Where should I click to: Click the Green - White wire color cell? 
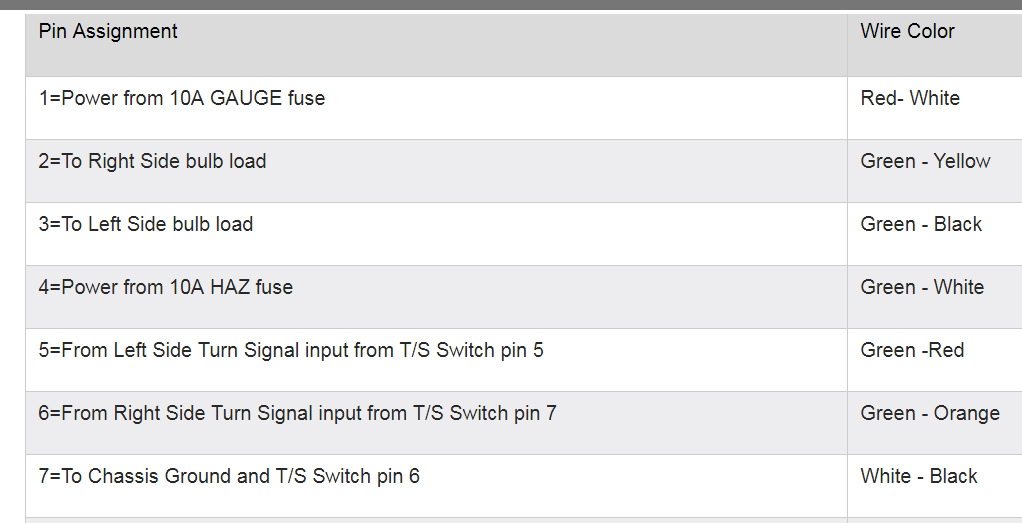tap(922, 288)
